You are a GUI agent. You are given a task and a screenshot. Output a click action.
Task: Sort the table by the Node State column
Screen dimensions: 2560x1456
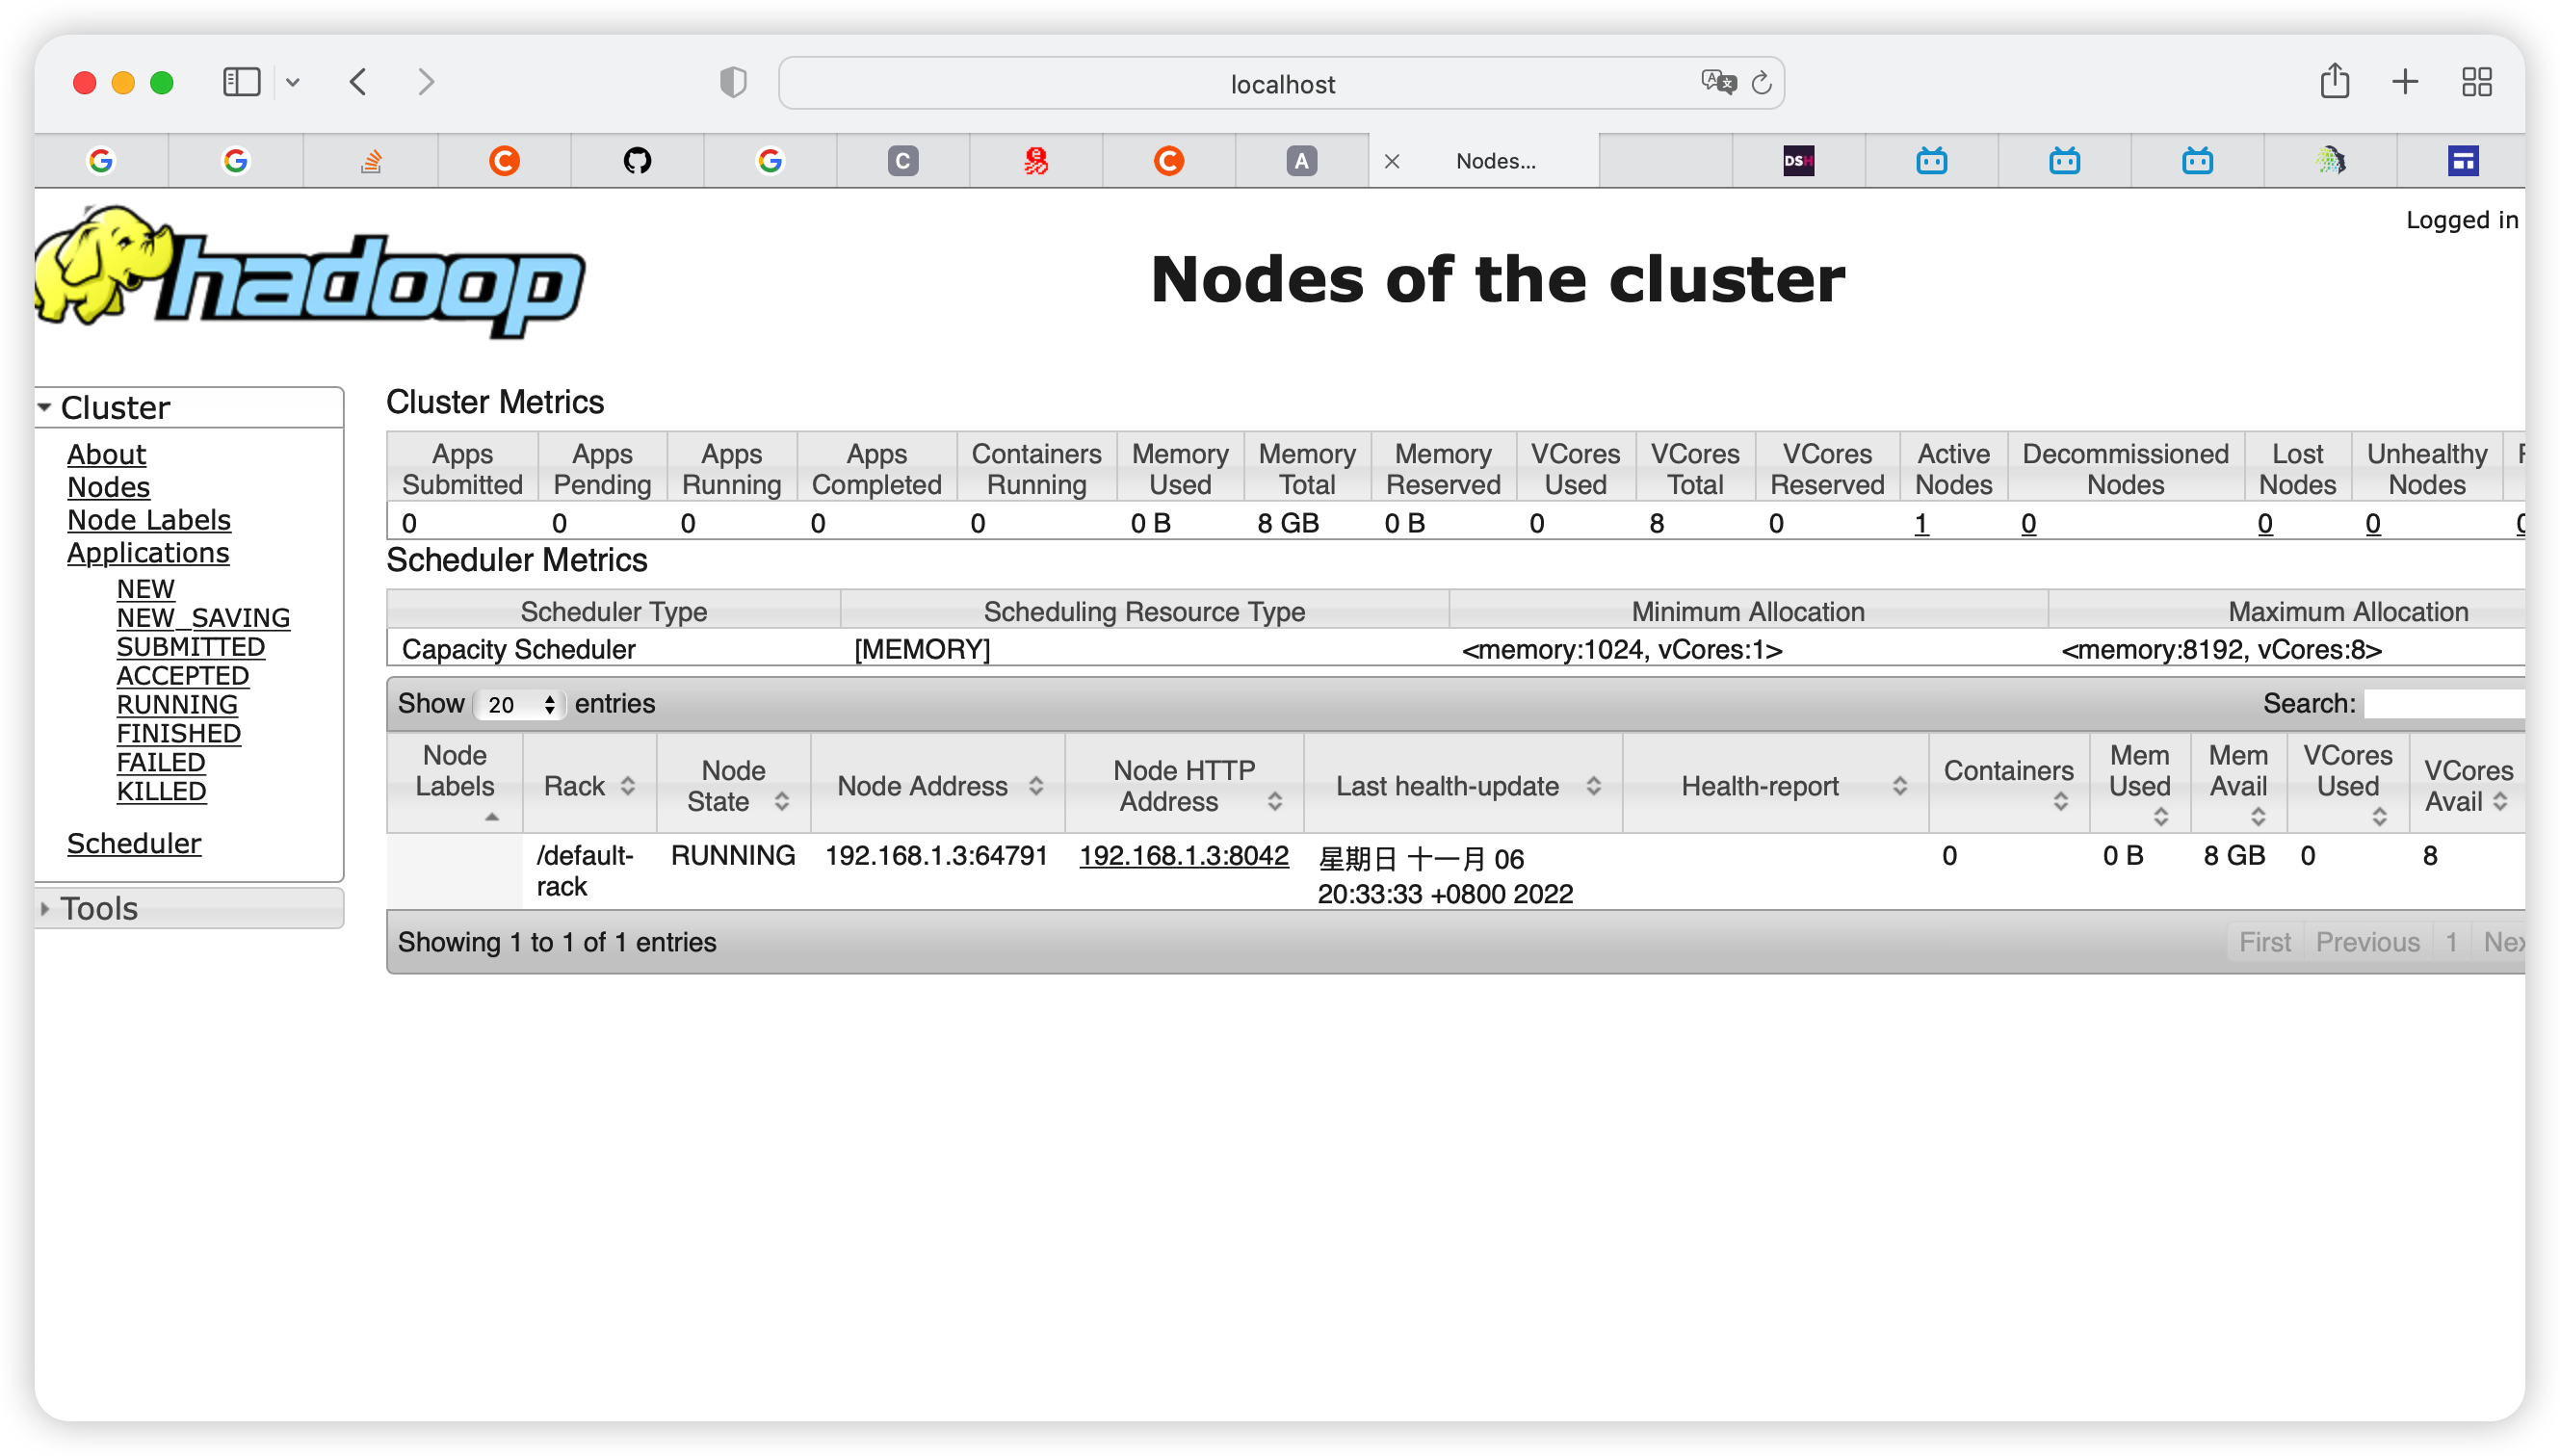pos(734,786)
